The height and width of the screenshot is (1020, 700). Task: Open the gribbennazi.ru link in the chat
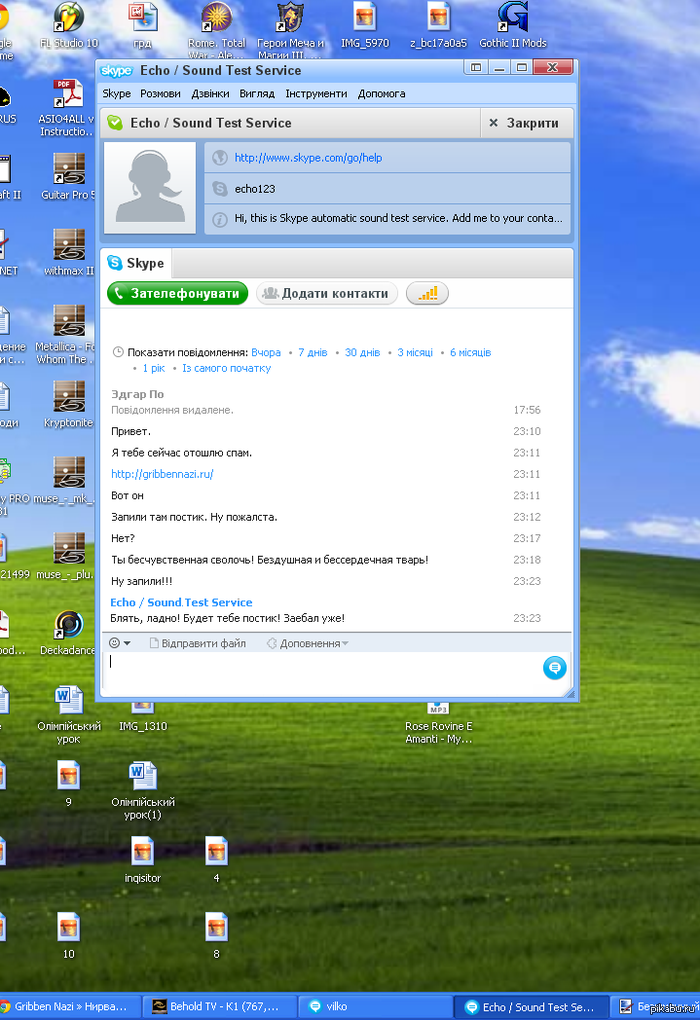tap(162, 474)
